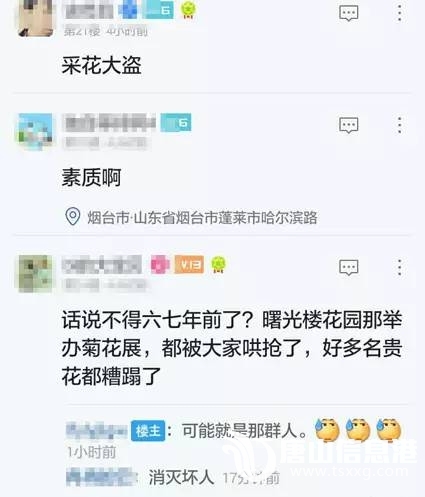Viewport: 425px width, 497px height.
Task: Tap reply icon on 采花大盗 comment
Action: click(x=349, y=13)
